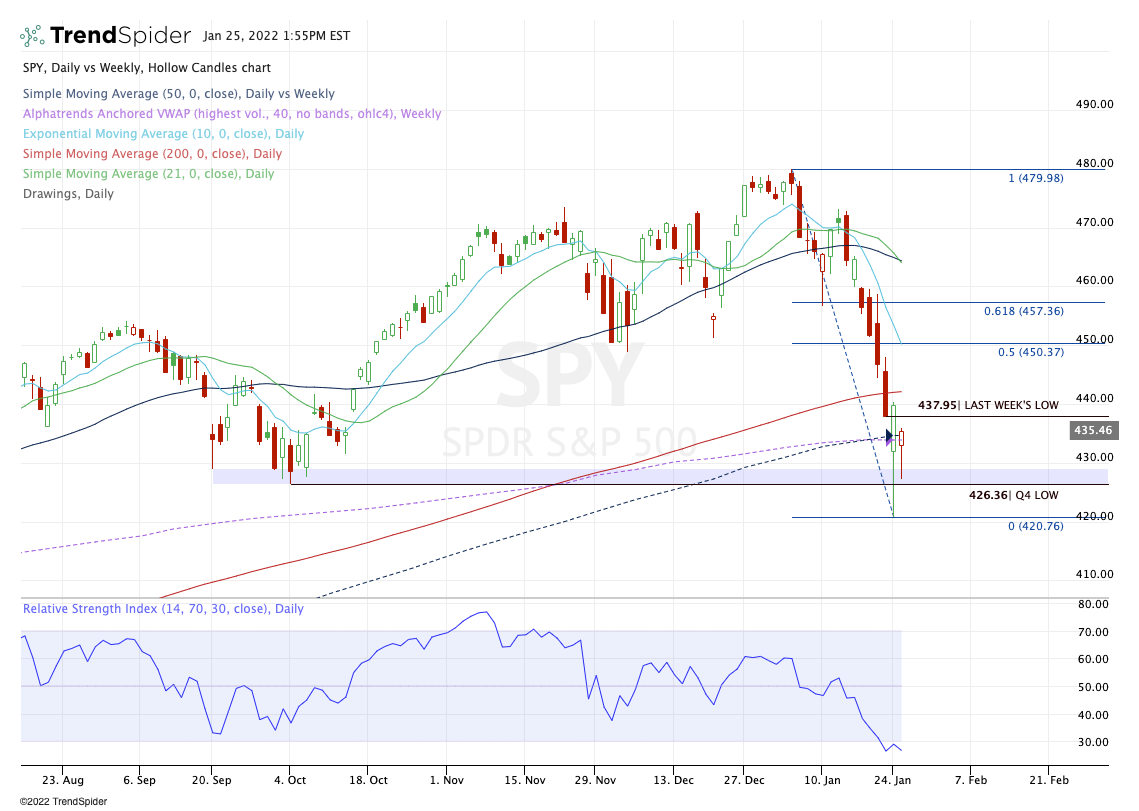This screenshot has height=811, width=1139.
Task: Click the Fibonacci 0.618 (457.36) level label
Action: tap(1024, 311)
